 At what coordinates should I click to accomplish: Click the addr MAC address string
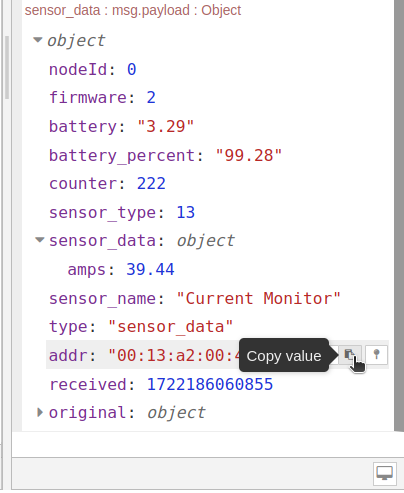pyautogui.click(x=173, y=355)
